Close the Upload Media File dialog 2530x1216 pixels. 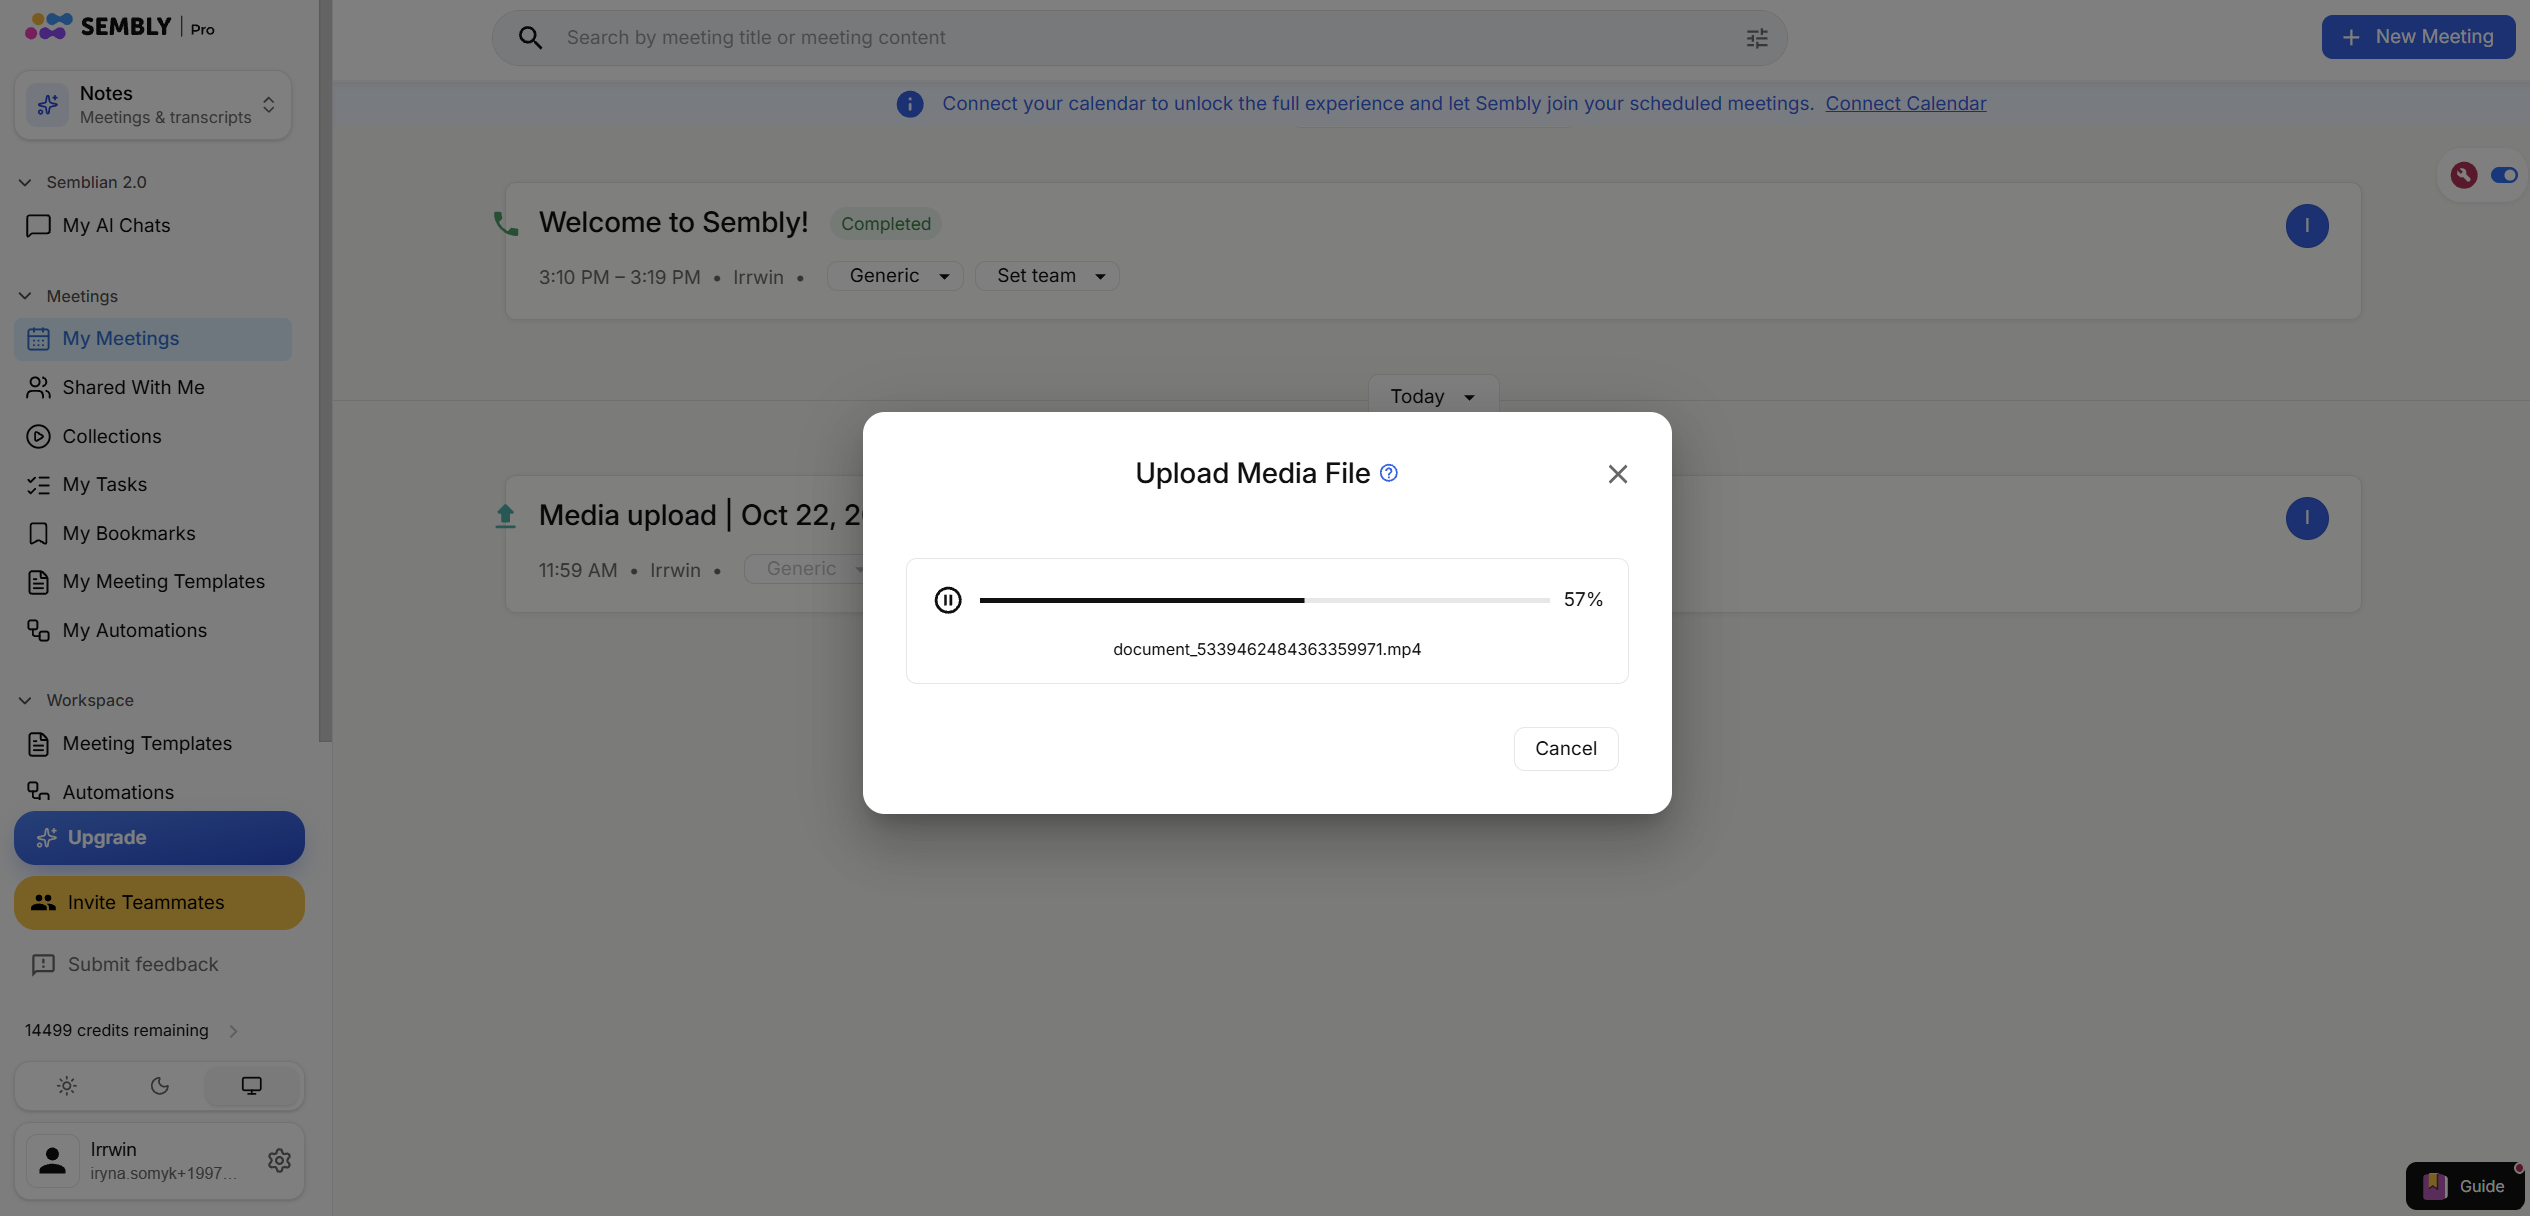pos(1618,474)
